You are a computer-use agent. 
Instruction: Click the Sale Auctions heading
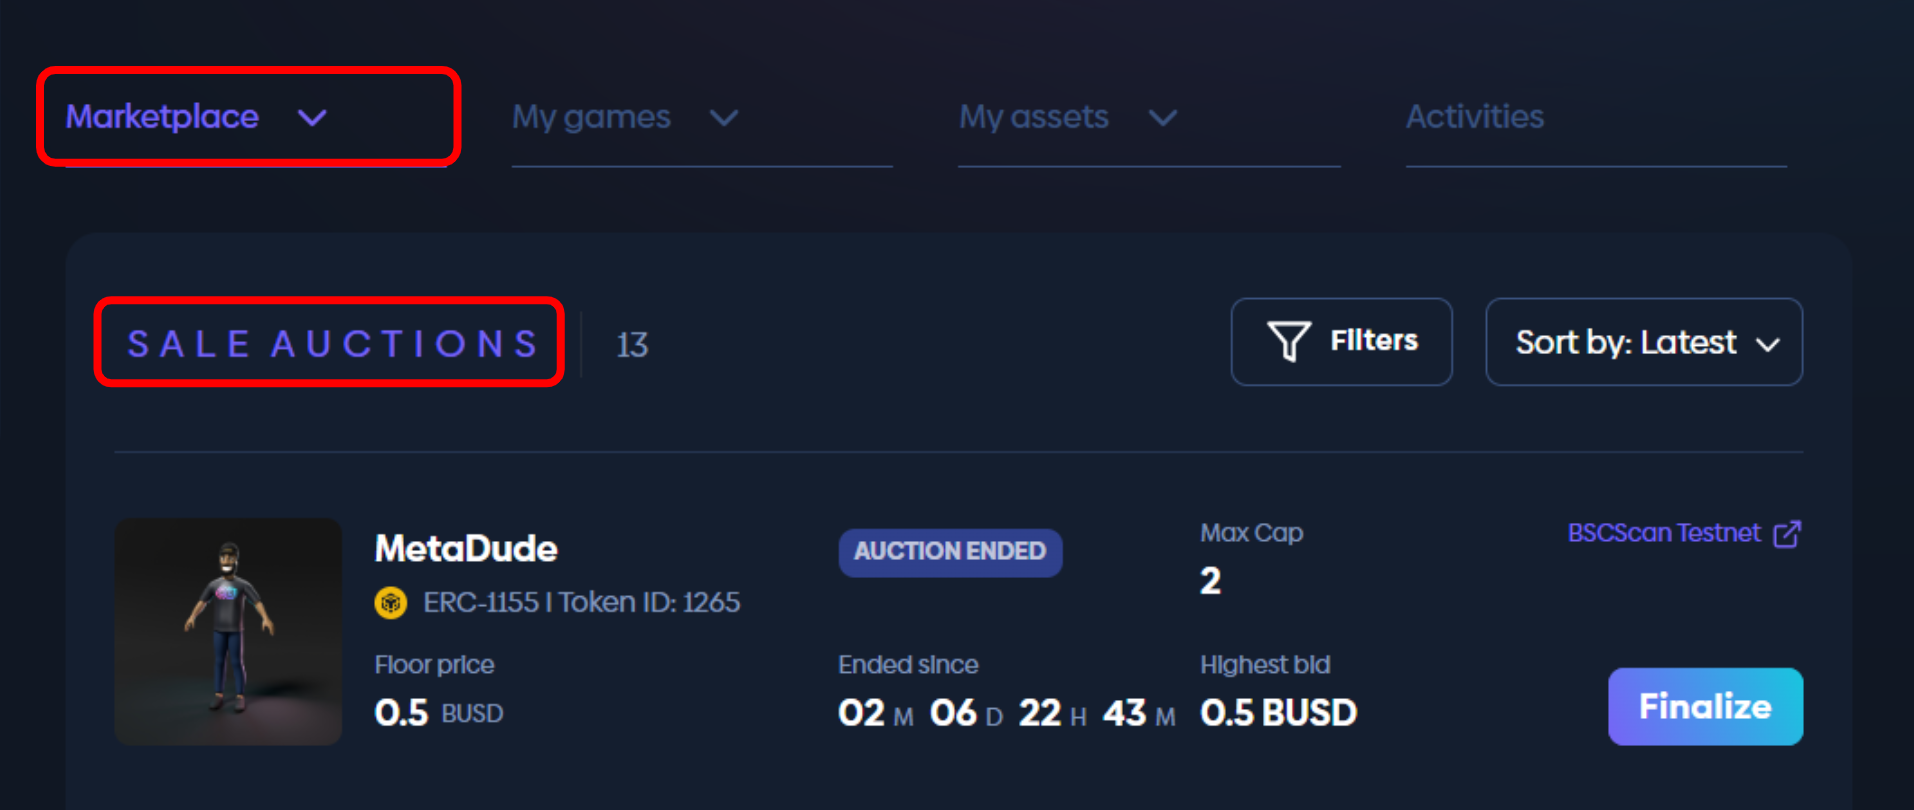tap(331, 344)
